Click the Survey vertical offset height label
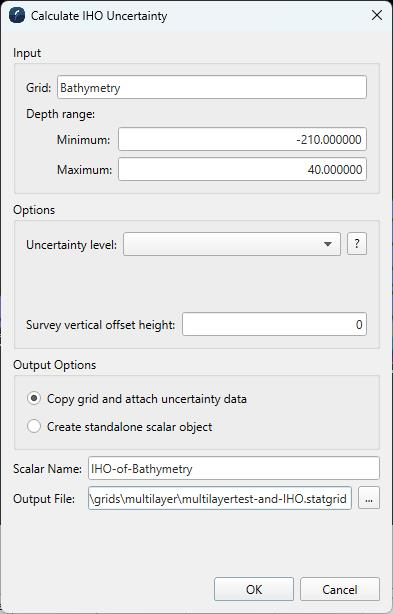The width and height of the screenshot is (393, 614). [x=100, y=325]
